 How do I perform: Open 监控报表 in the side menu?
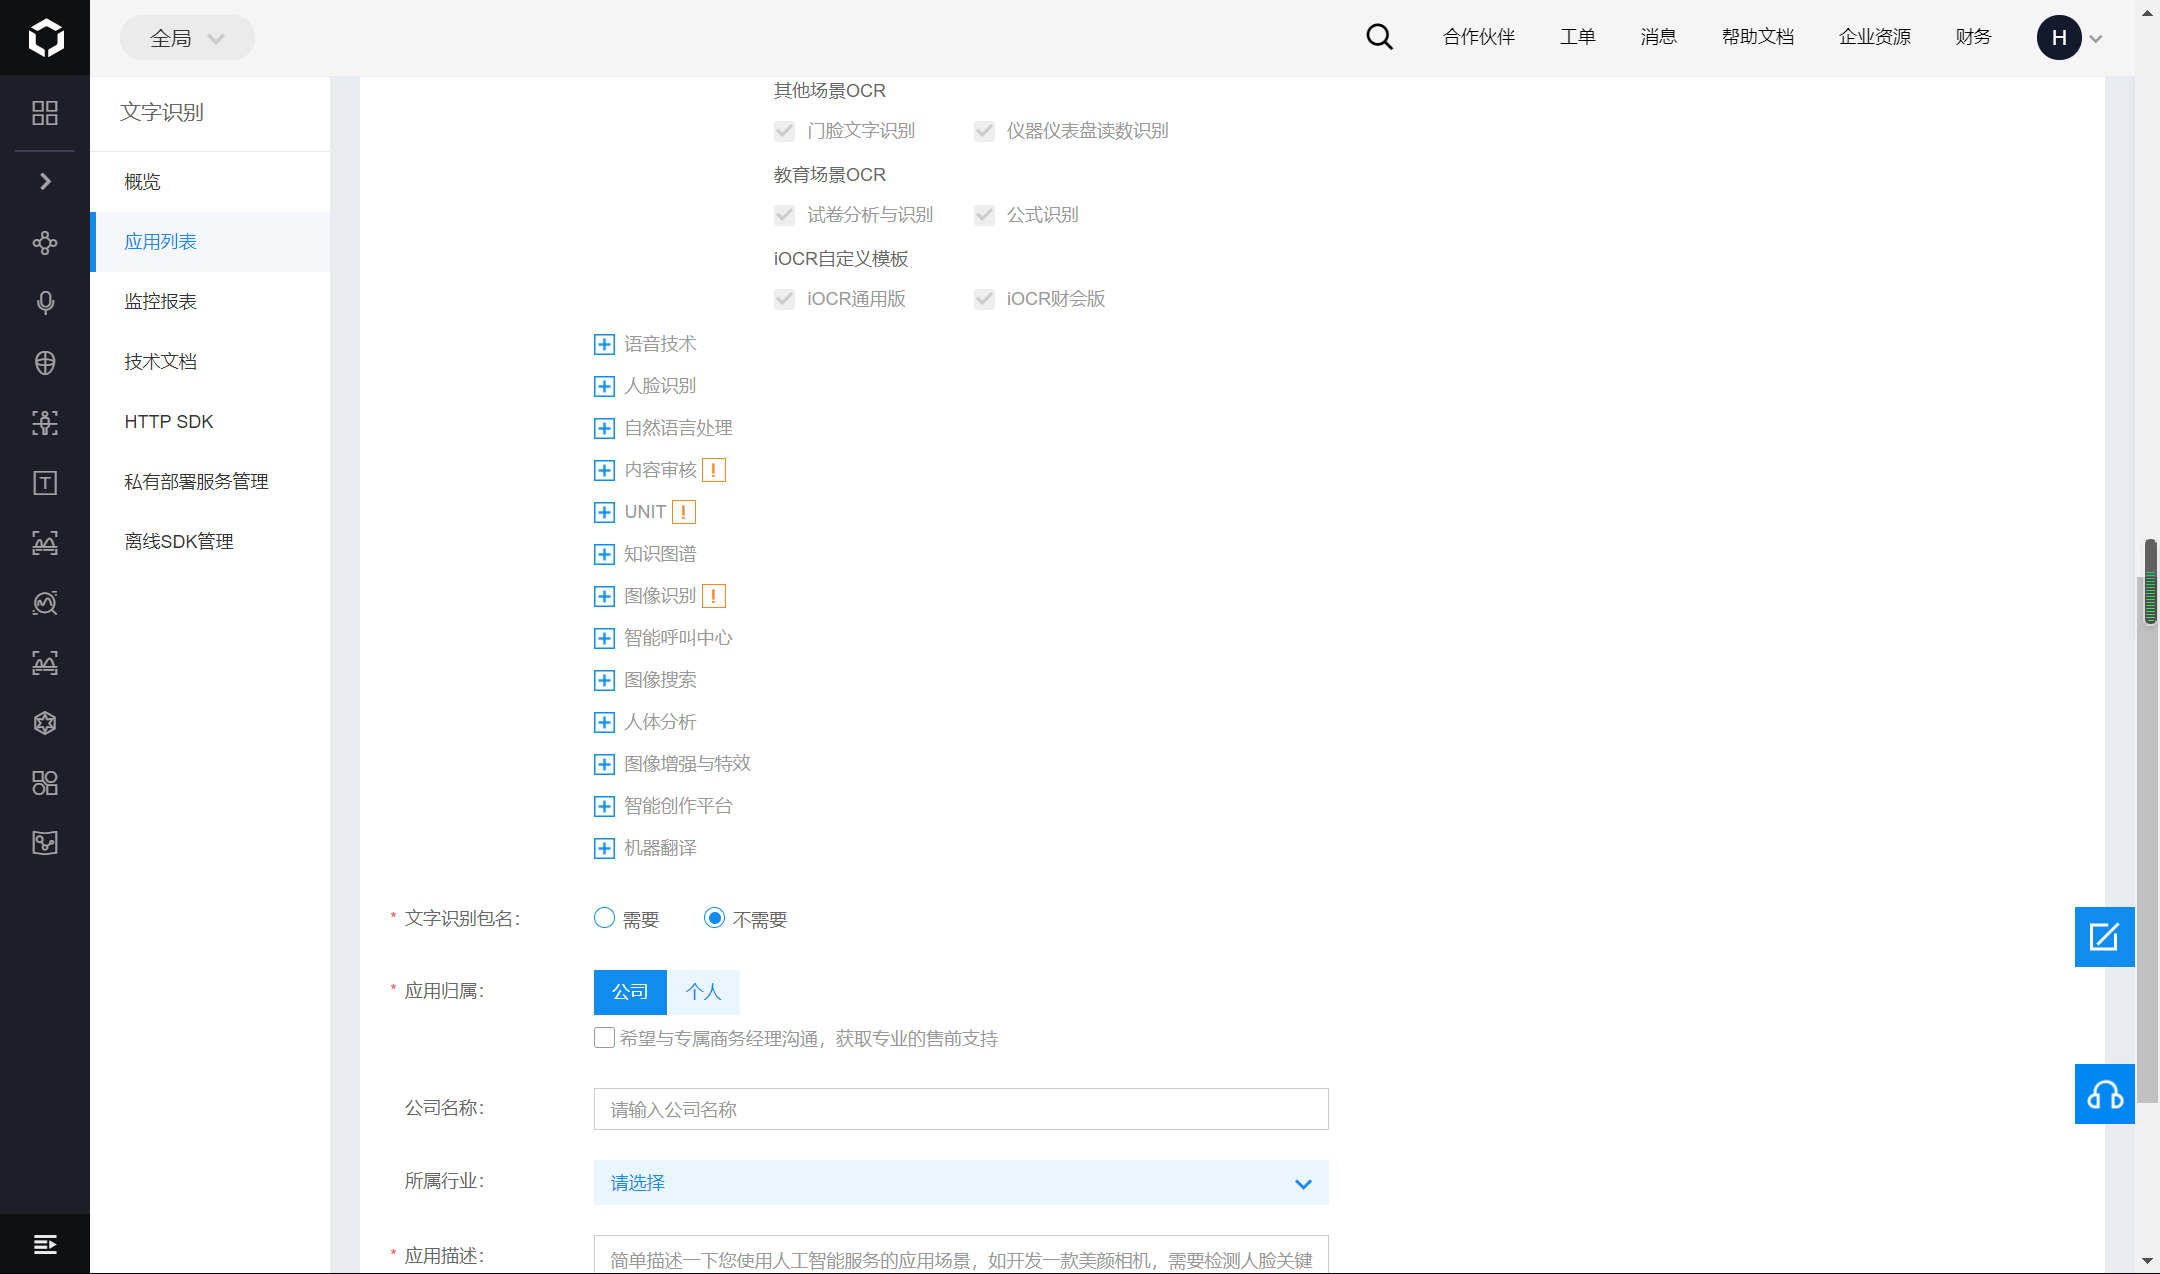pos(210,302)
